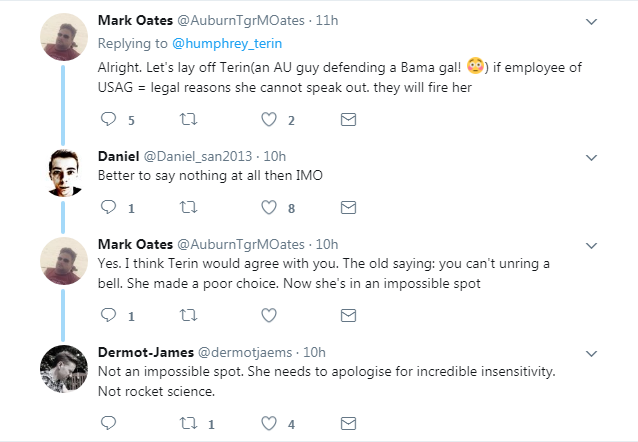638x442 pixels.
Task: Like Dermot-James' tweet about apologising
Action: click(x=268, y=423)
